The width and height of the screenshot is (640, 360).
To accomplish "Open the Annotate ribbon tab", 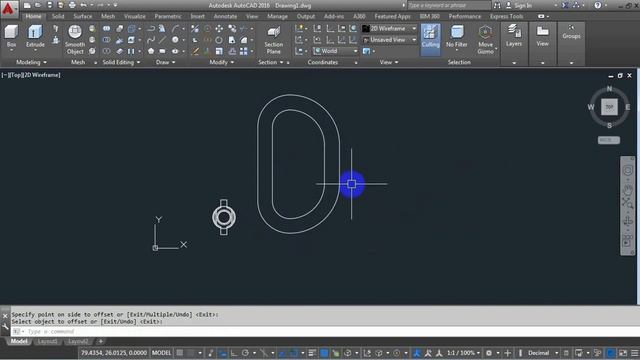I will [225, 16].
